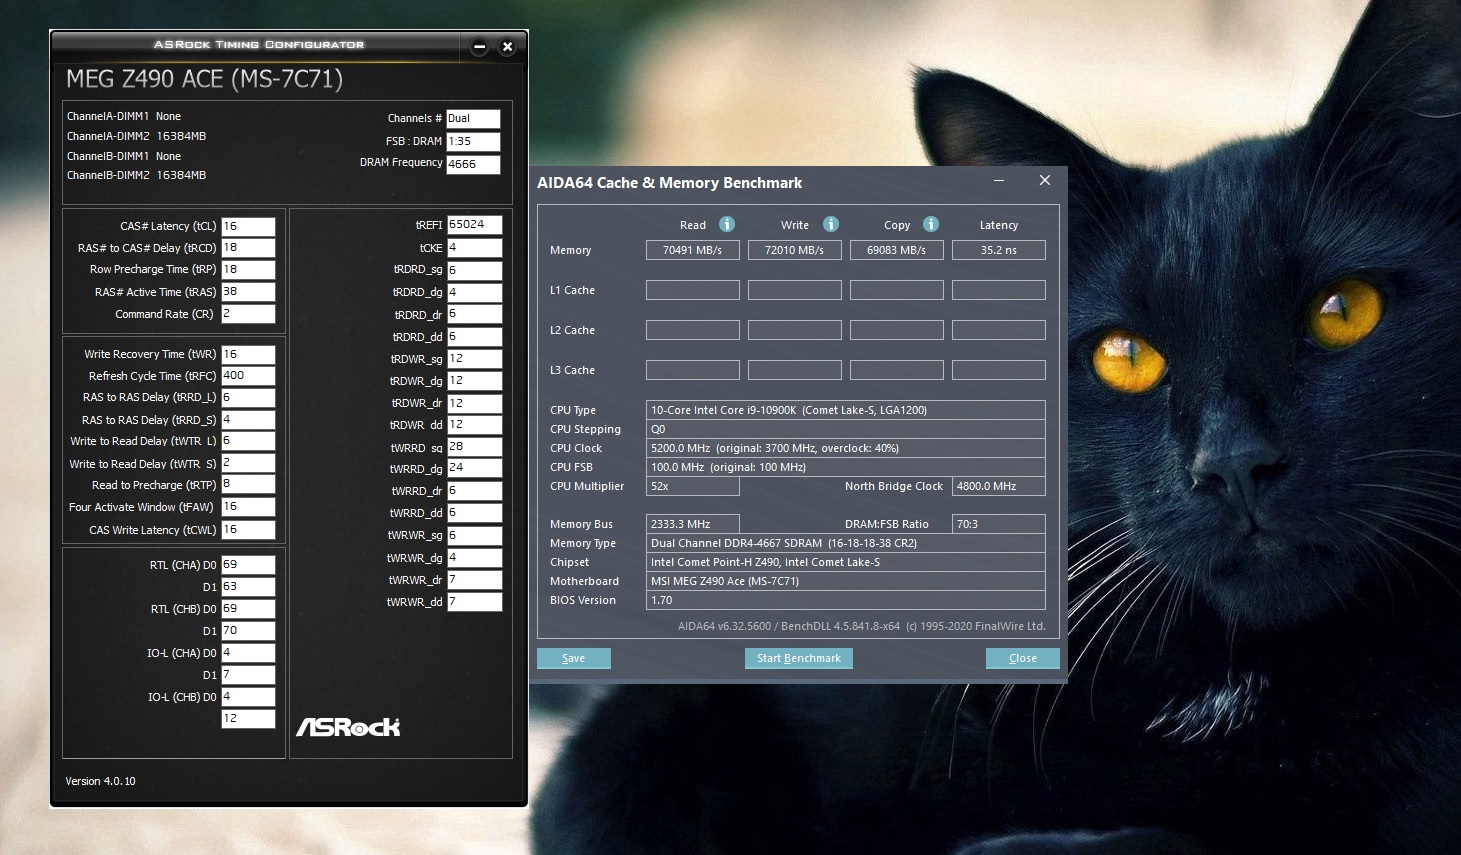The height and width of the screenshot is (855, 1461).
Task: Select the CPU Multiplier field showing 52x
Action: (x=693, y=486)
